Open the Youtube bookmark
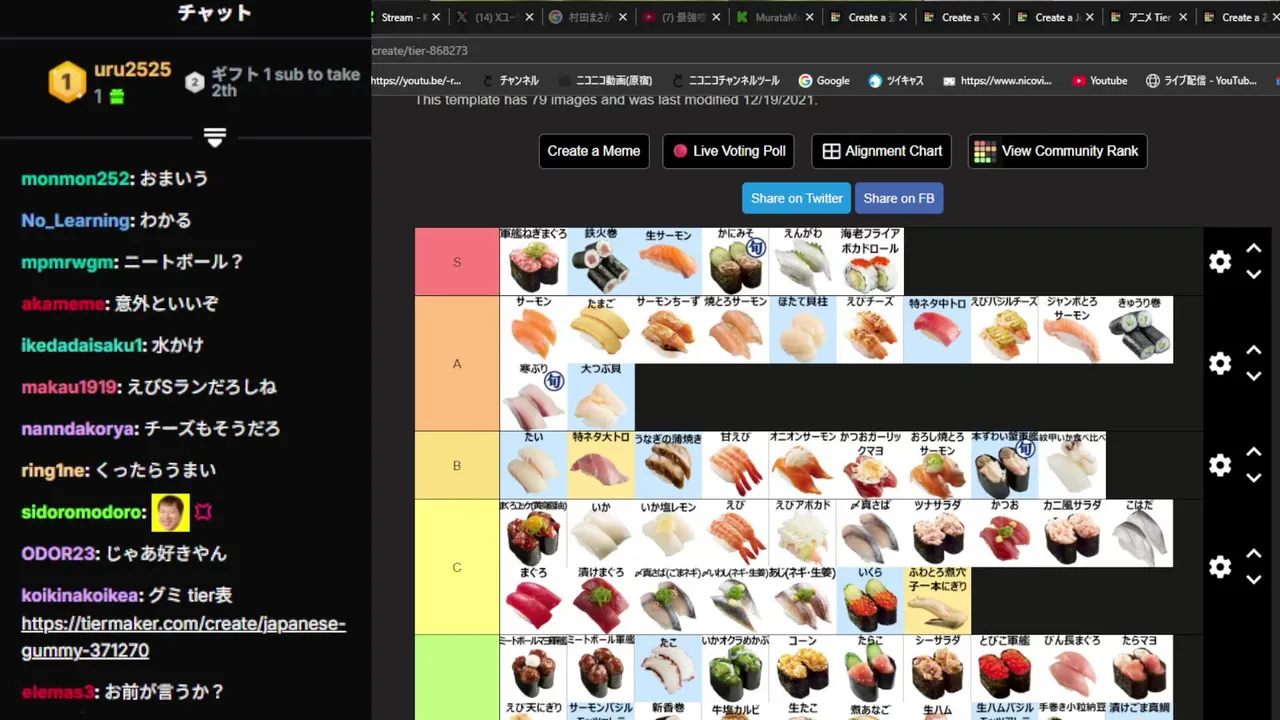The image size is (1280, 720). (x=1099, y=81)
